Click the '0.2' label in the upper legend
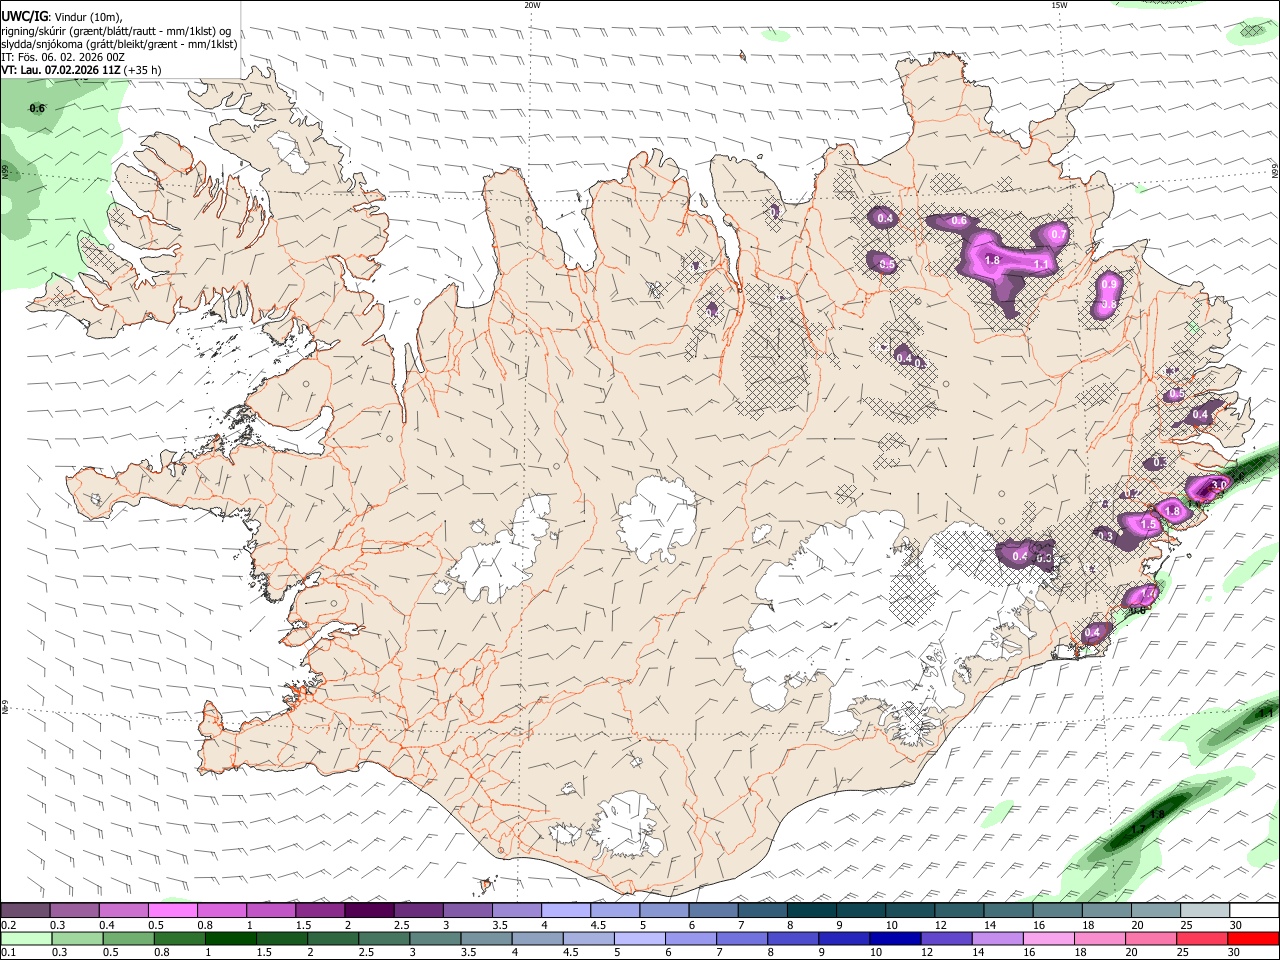Viewport: 1280px width, 960px height. coord(9,925)
